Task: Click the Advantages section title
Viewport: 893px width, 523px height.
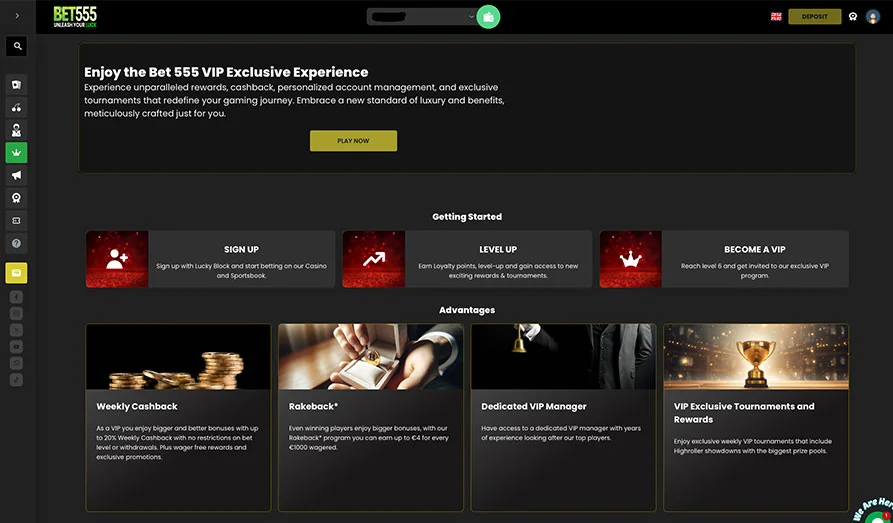Action: point(467,310)
